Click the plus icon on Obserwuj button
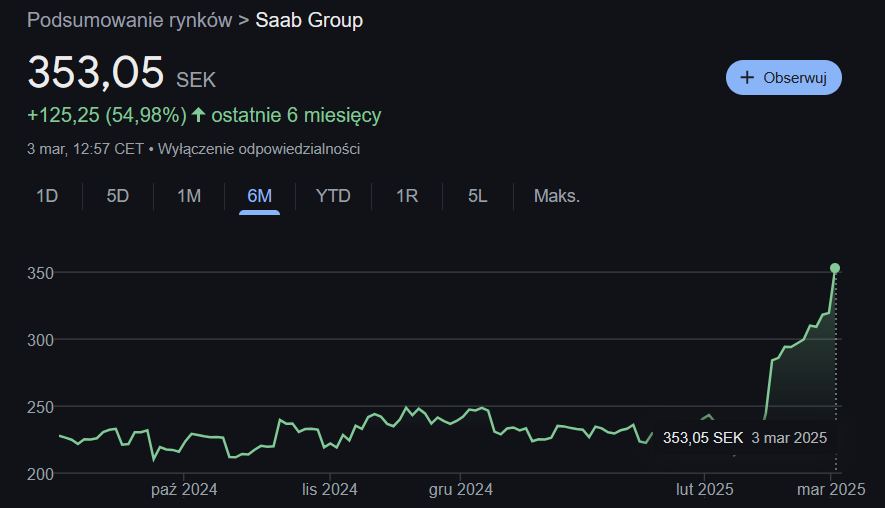Screen dimensions: 885x508 tap(746, 78)
